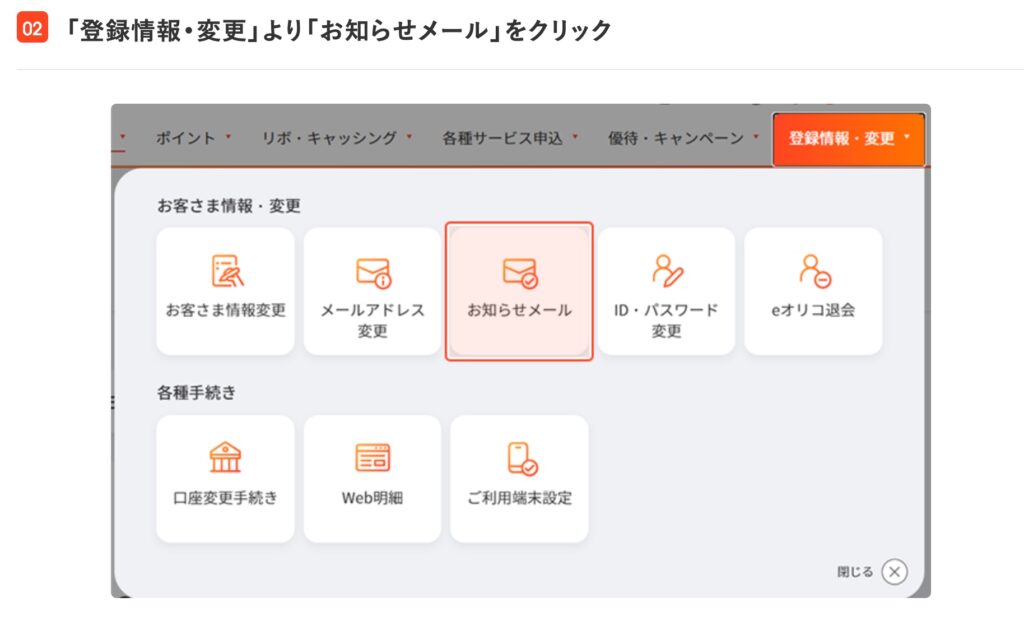1024x630 pixels.
Task: Open the メールアドレス変更 label
Action: point(372,320)
